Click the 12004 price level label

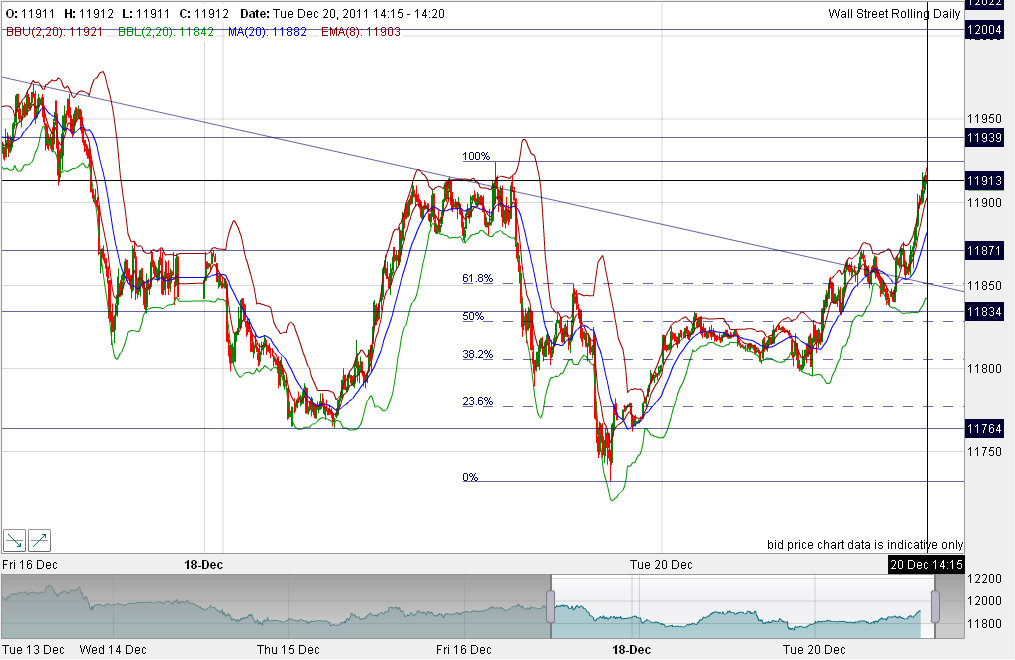pyautogui.click(x=984, y=30)
